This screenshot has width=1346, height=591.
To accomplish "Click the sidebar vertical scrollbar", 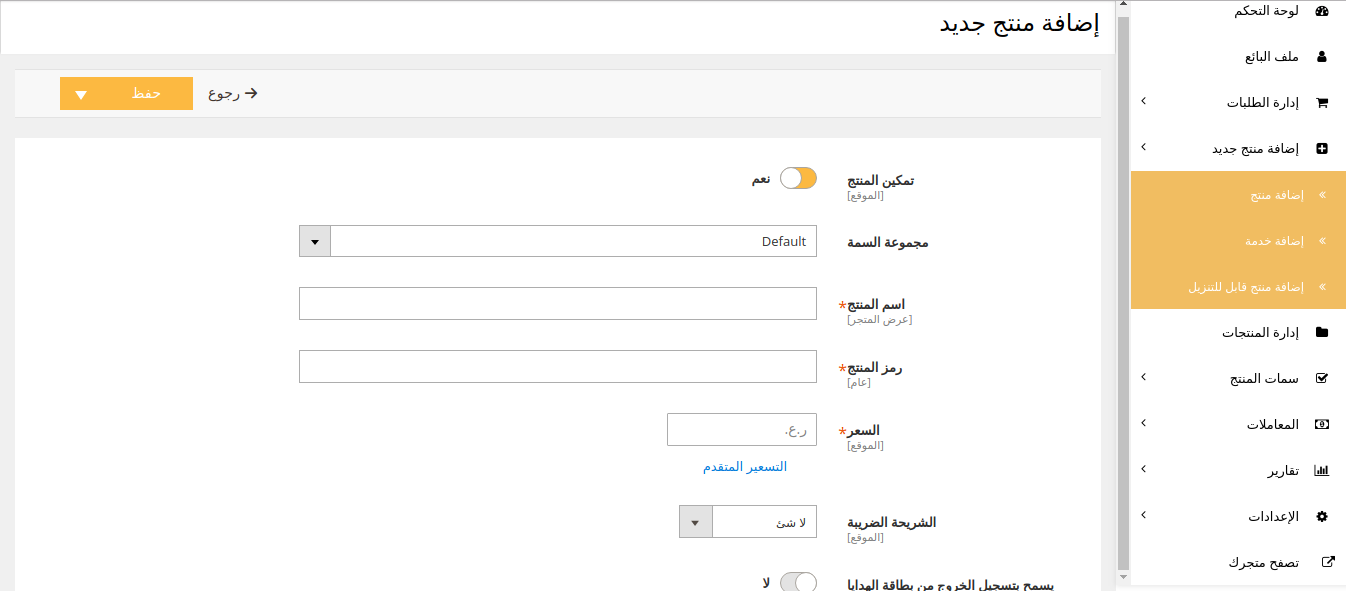I will click(x=1123, y=290).
